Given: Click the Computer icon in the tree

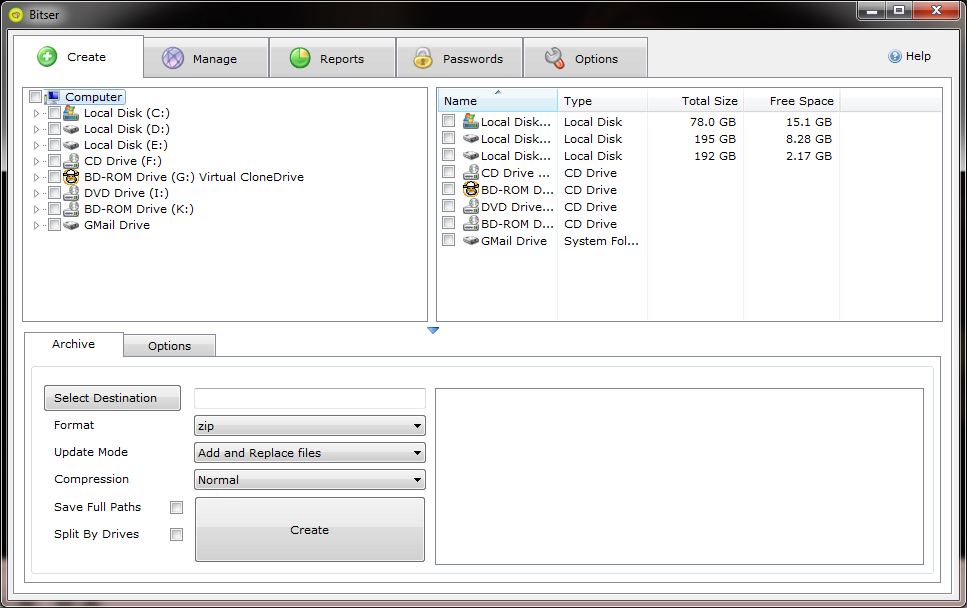Looking at the screenshot, I should pos(52,97).
